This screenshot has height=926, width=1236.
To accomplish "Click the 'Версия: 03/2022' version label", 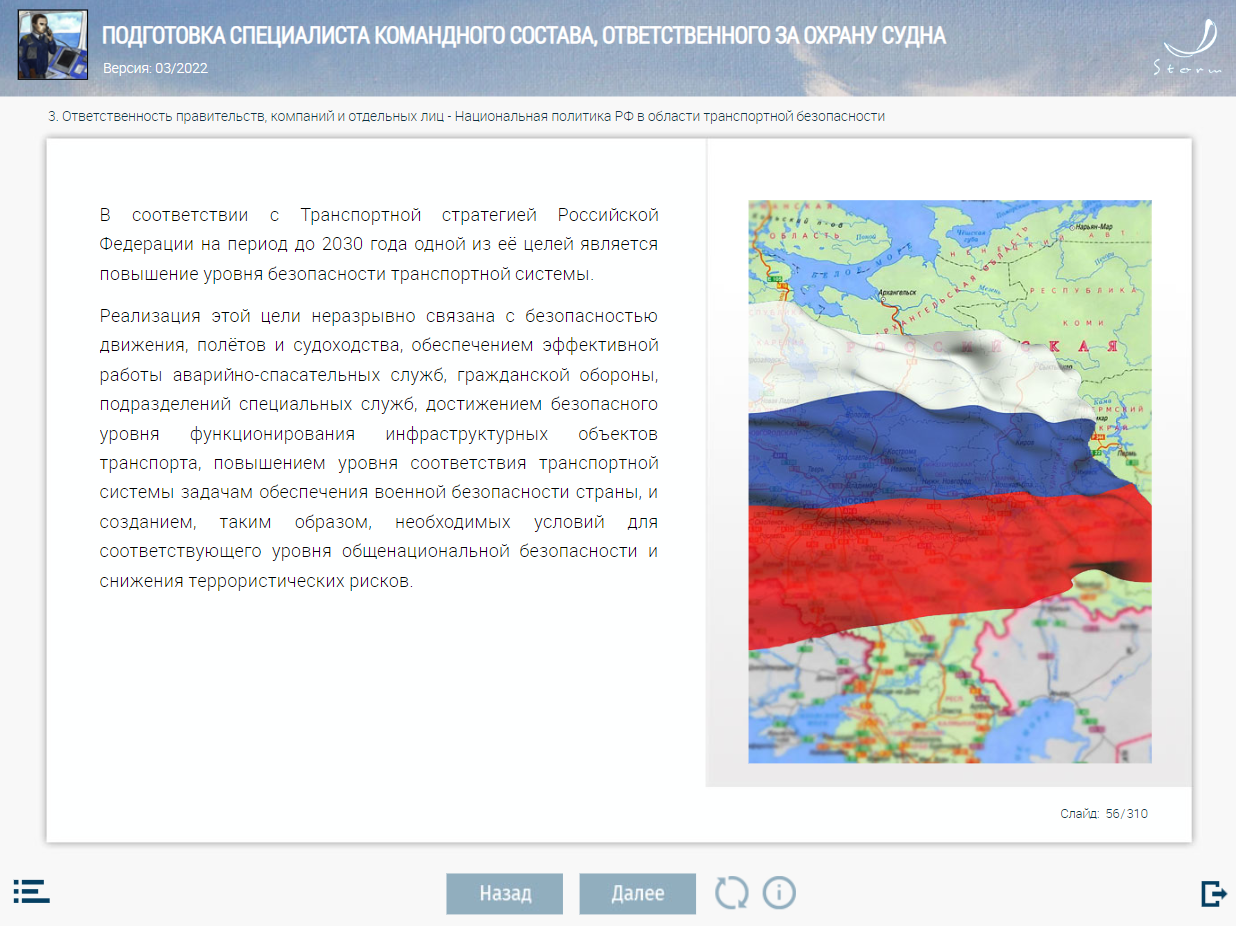I will pyautogui.click(x=155, y=69).
